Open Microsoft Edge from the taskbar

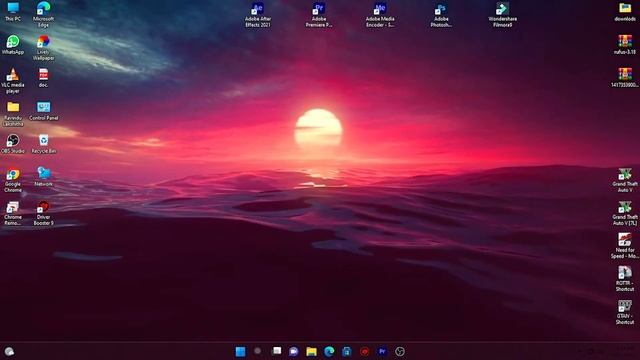click(329, 351)
